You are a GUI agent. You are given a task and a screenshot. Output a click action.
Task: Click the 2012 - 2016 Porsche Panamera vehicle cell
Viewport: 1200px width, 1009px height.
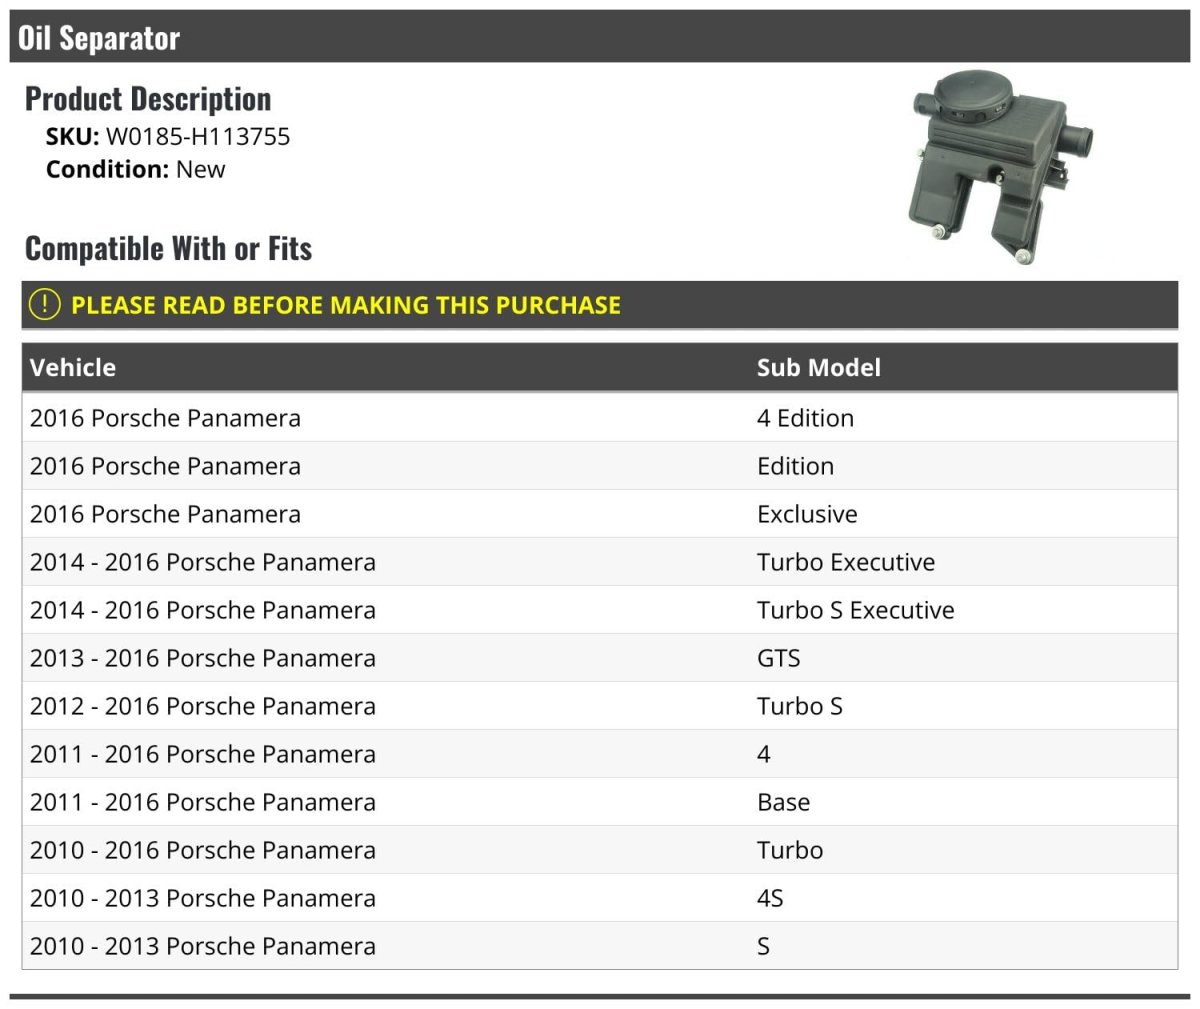tap(203, 706)
